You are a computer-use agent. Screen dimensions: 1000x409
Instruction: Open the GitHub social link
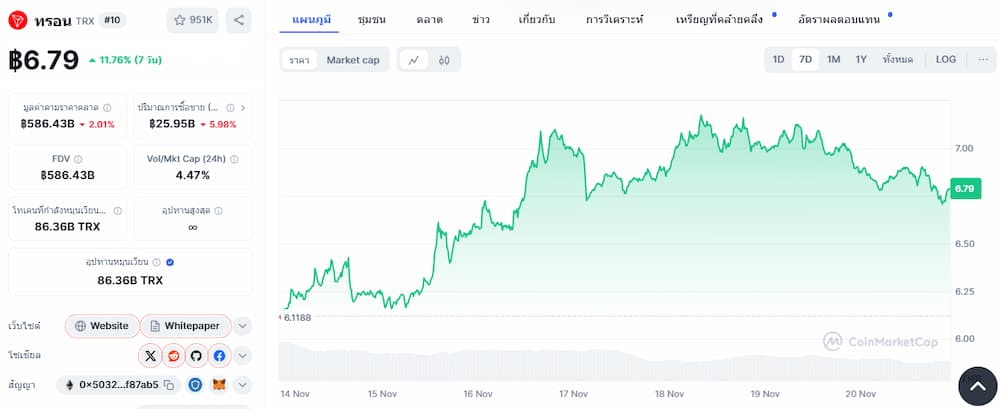click(196, 355)
